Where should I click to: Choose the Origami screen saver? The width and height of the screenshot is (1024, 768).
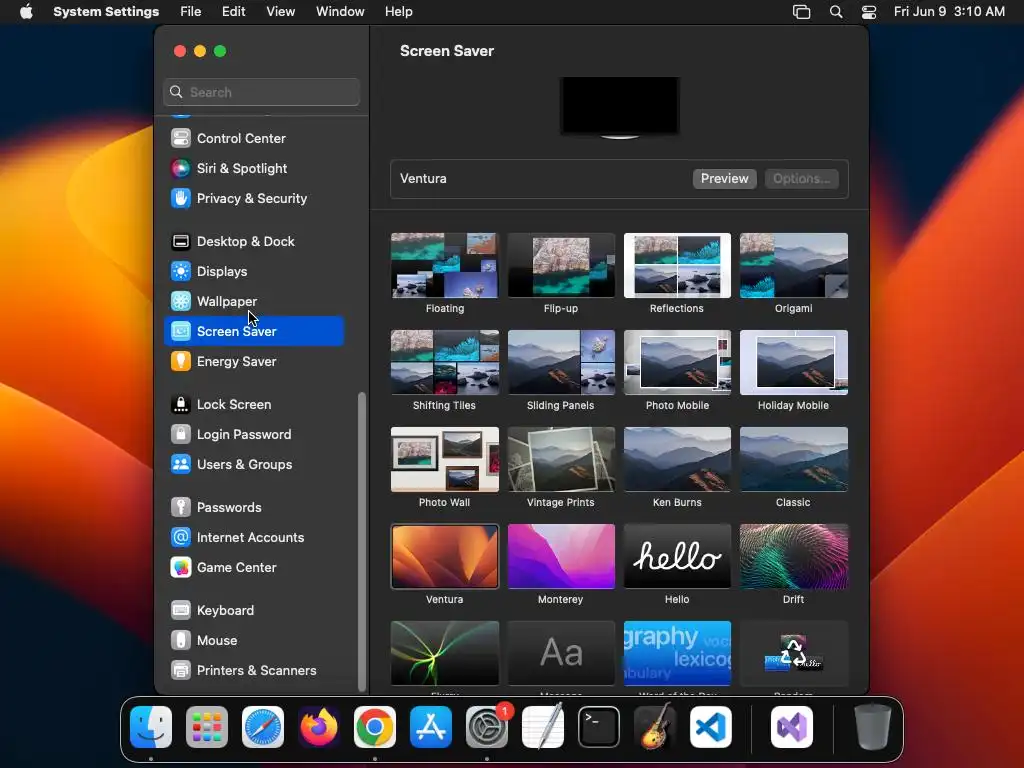(793, 265)
